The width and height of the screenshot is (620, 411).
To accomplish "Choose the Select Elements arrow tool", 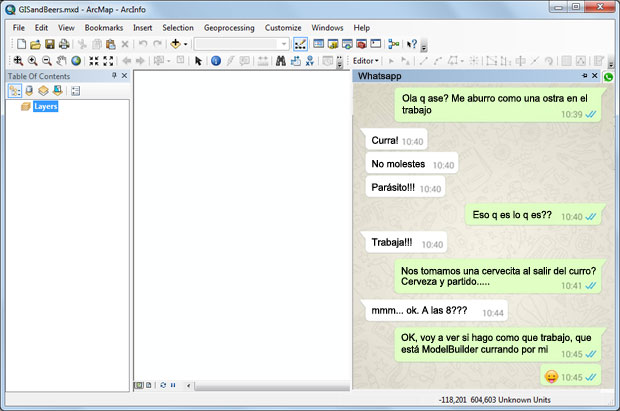I will click(x=198, y=61).
